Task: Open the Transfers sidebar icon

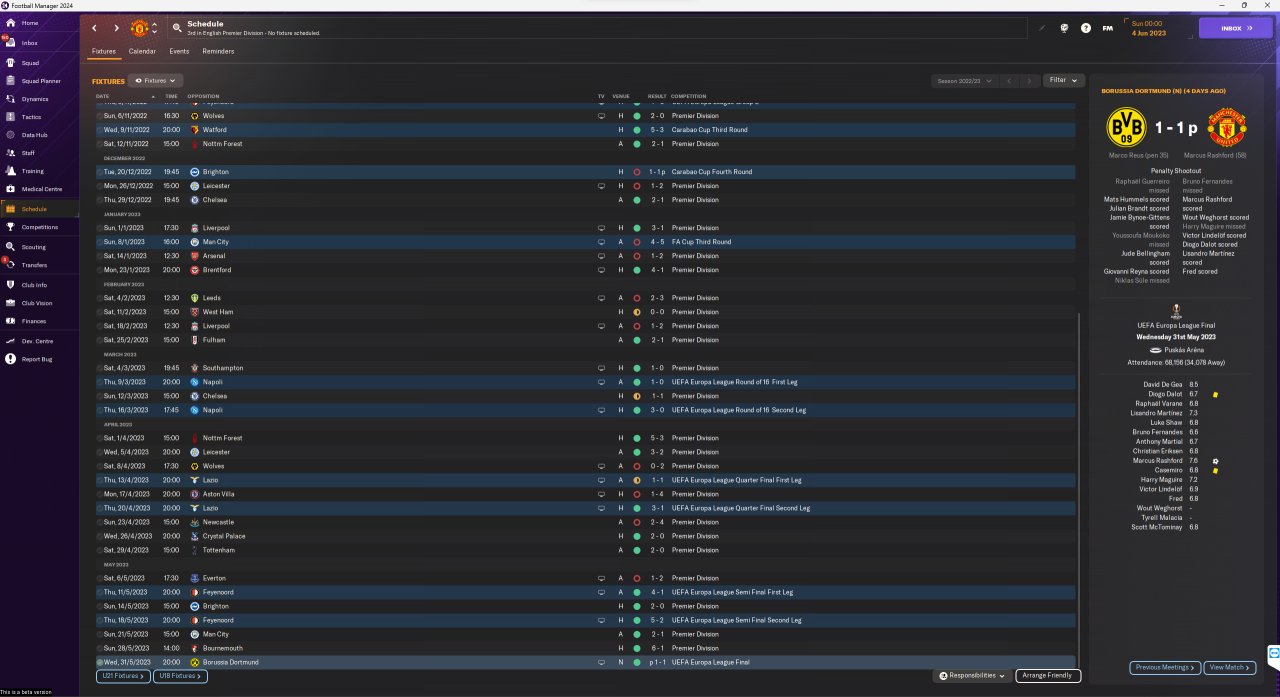Action: coord(10,265)
